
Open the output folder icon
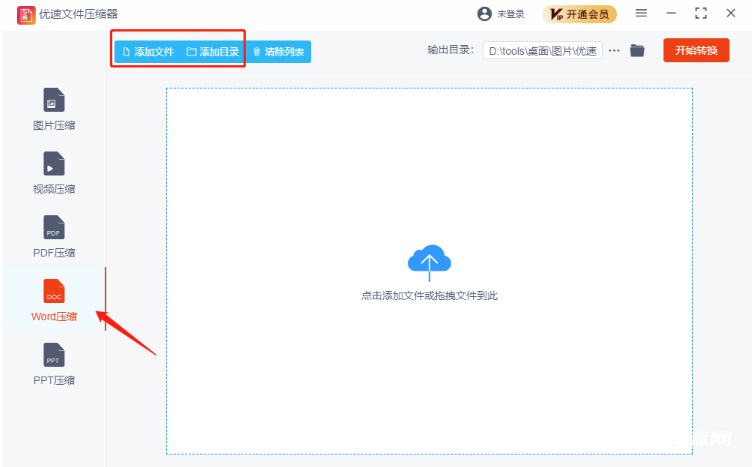point(637,50)
